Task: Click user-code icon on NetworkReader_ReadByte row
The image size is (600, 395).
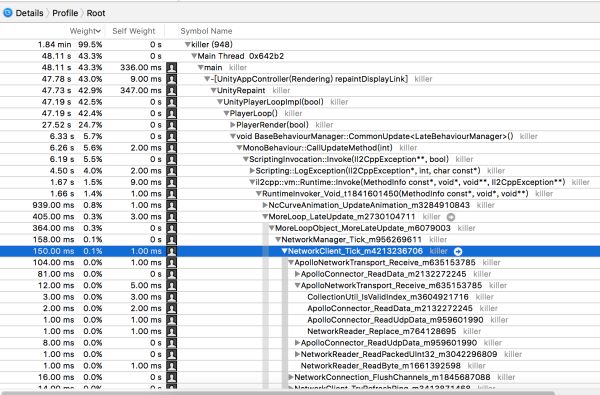Action: (171, 366)
